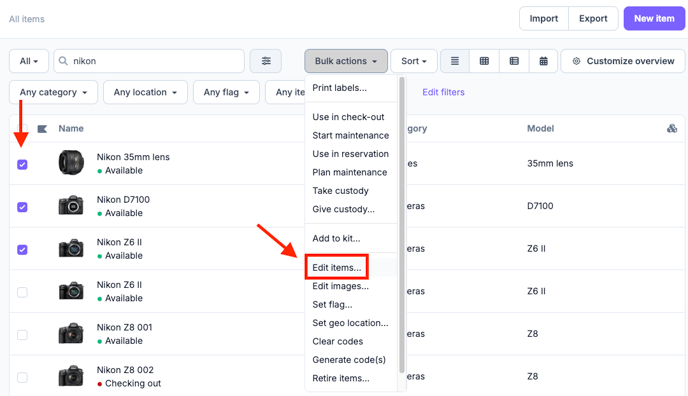Check the Nikon Z8 001 checkbox
Viewport: 688px width, 396px height.
22,335
